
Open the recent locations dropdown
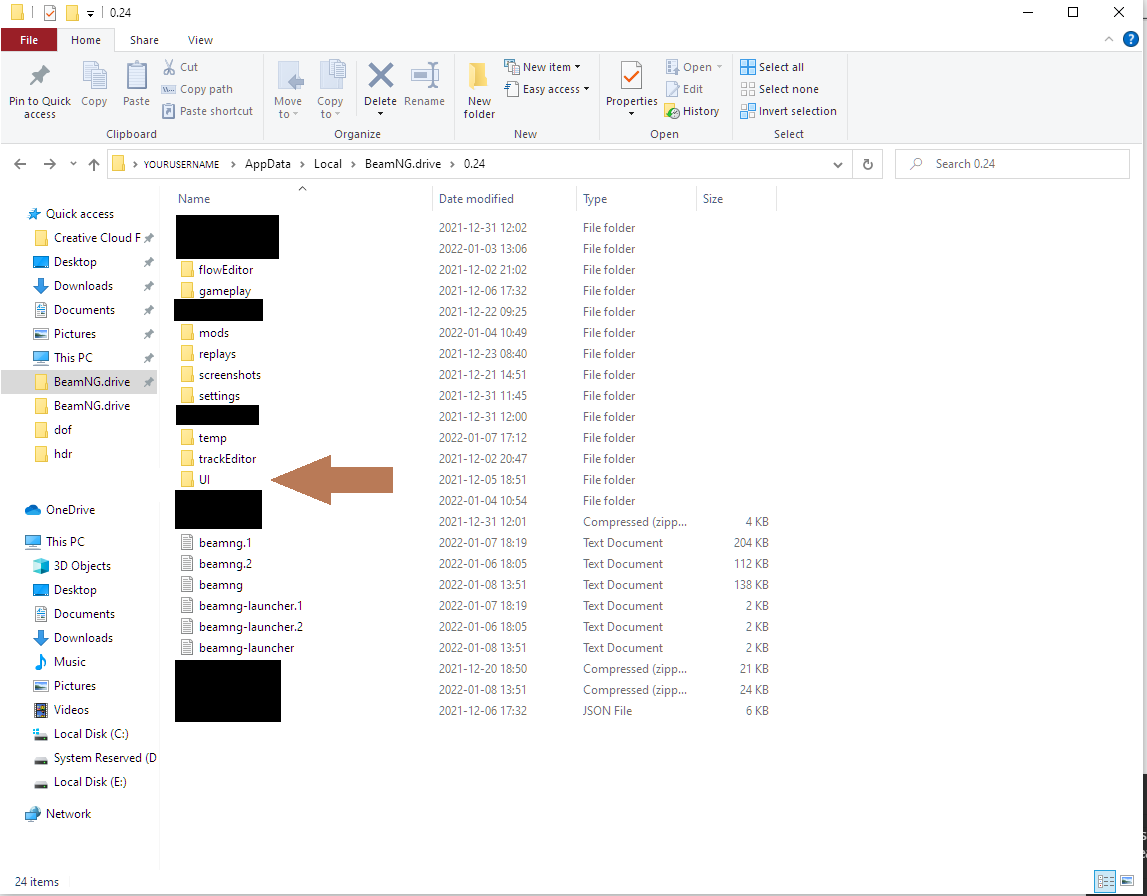[x=73, y=164]
